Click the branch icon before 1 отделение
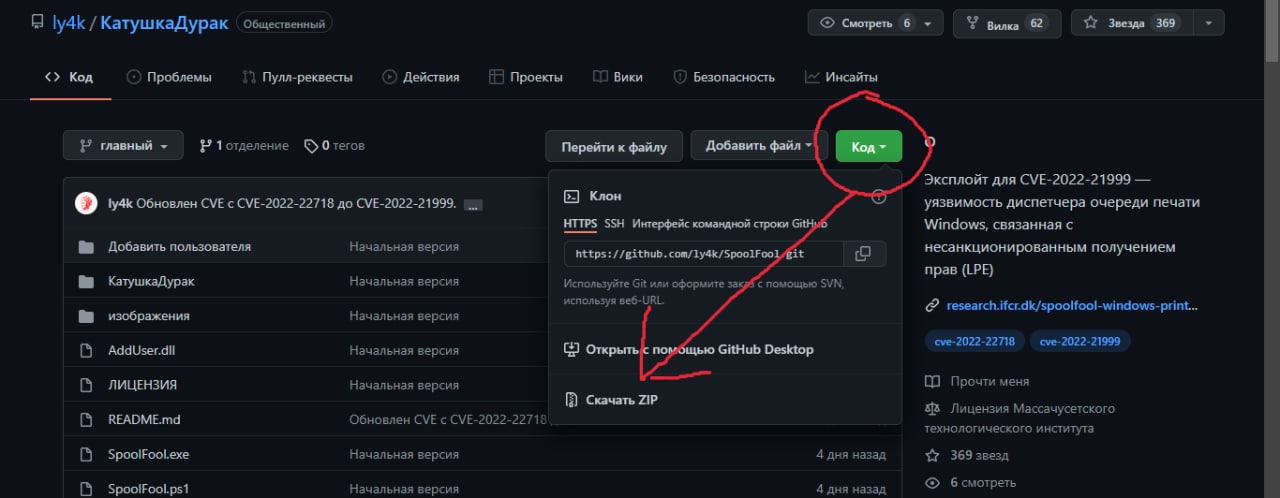This screenshot has height=498, width=1280. tap(206, 146)
